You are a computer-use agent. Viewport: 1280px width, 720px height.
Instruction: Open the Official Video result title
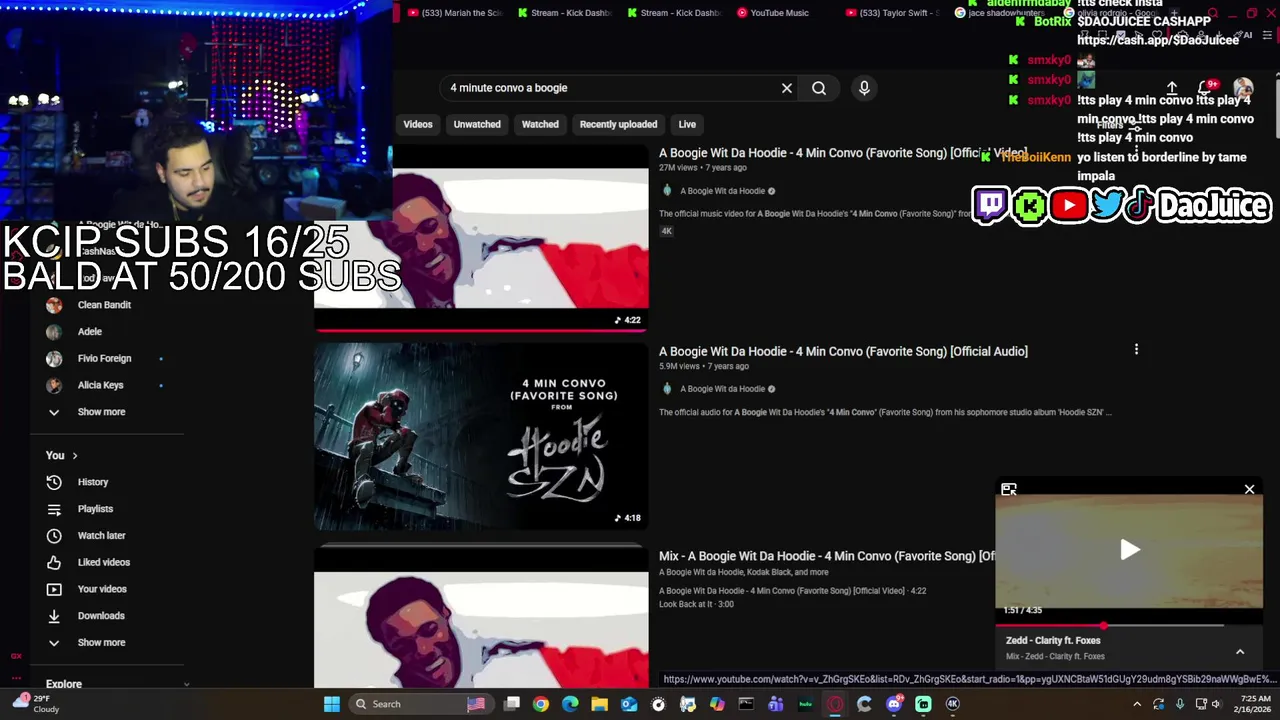tap(843, 153)
